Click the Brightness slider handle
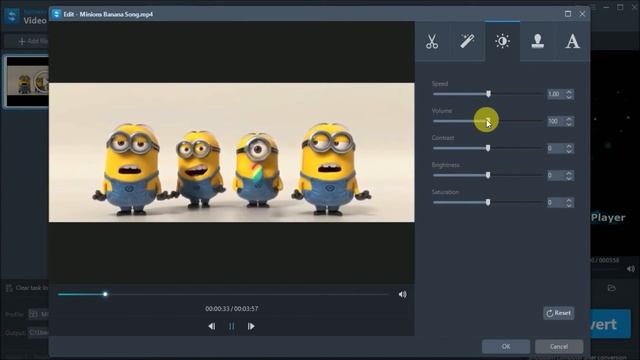Image resolution: width=640 pixels, height=360 pixels. [x=488, y=175]
